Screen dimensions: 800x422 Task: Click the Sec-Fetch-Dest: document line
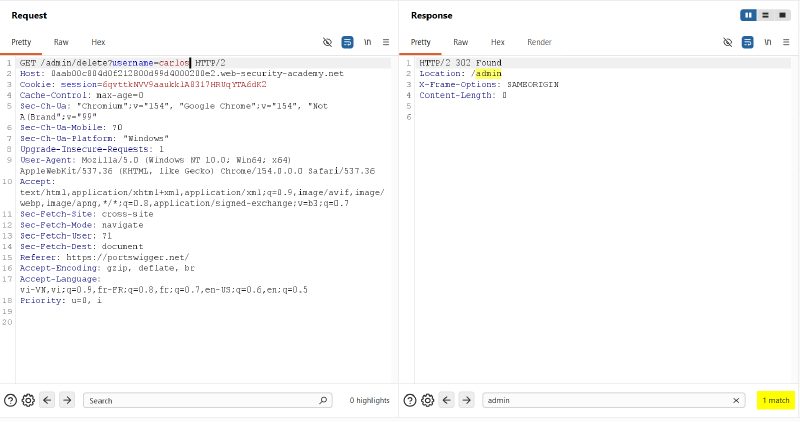click(x=82, y=246)
